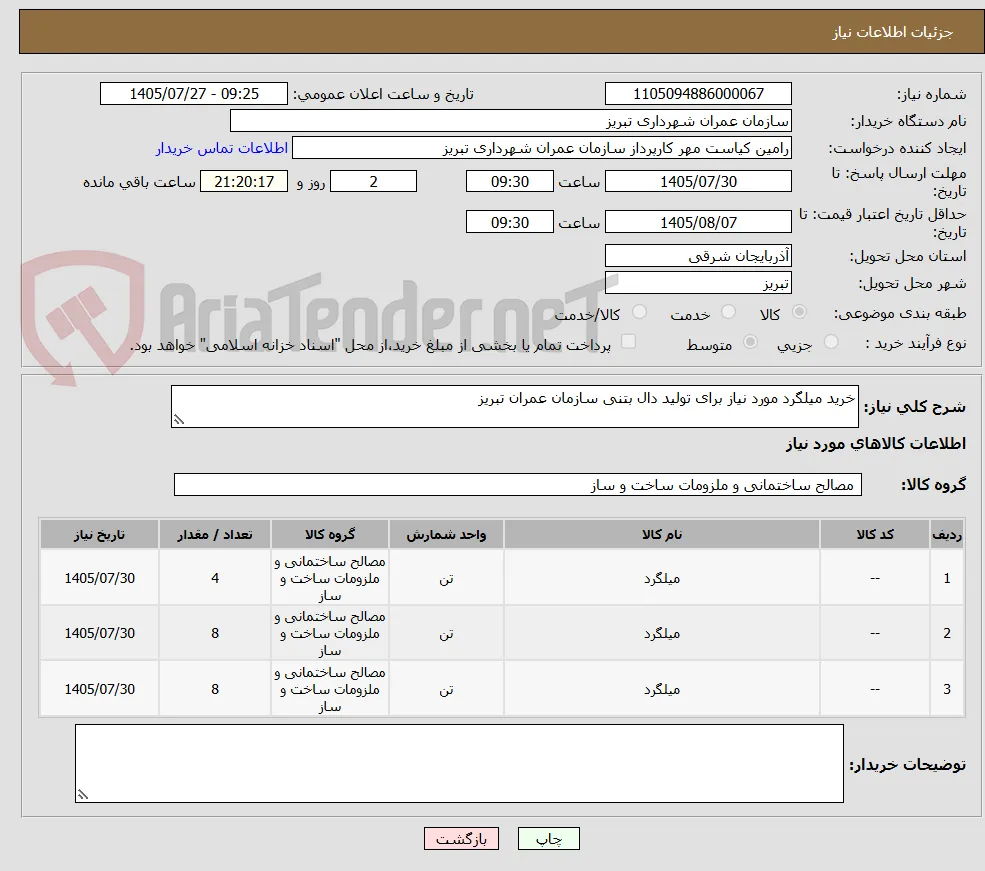
Task: Click date 1405/07/30 in row 2
Action: [99, 633]
